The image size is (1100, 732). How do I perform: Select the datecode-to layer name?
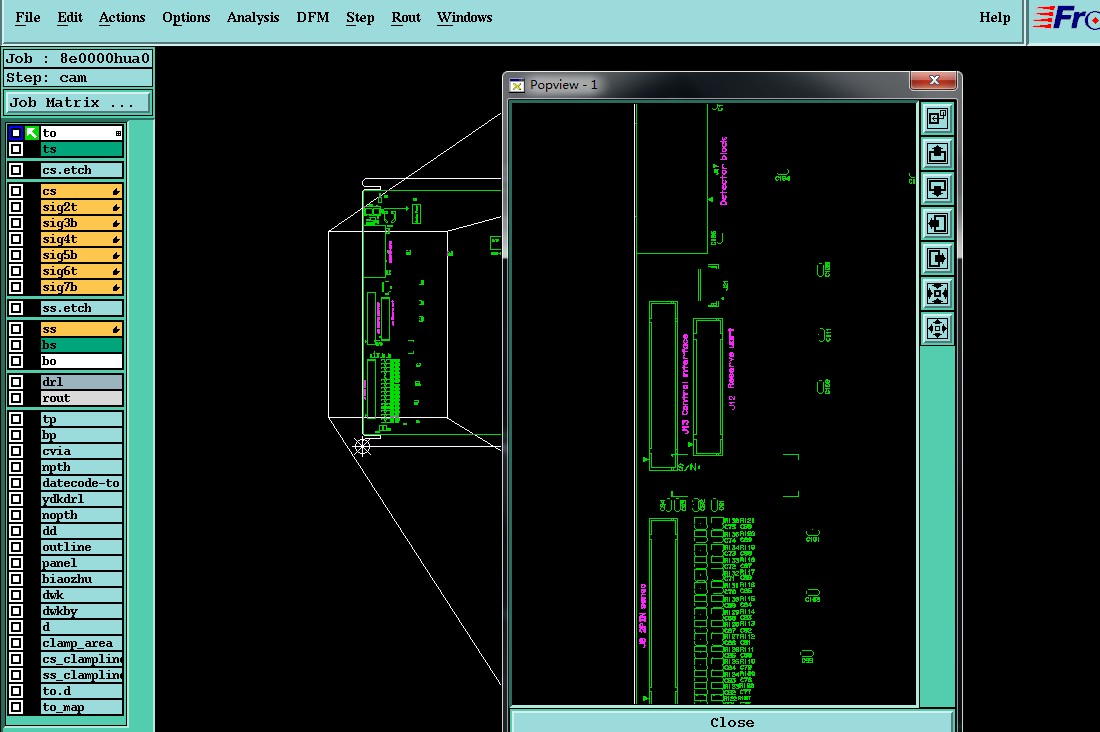coord(81,484)
